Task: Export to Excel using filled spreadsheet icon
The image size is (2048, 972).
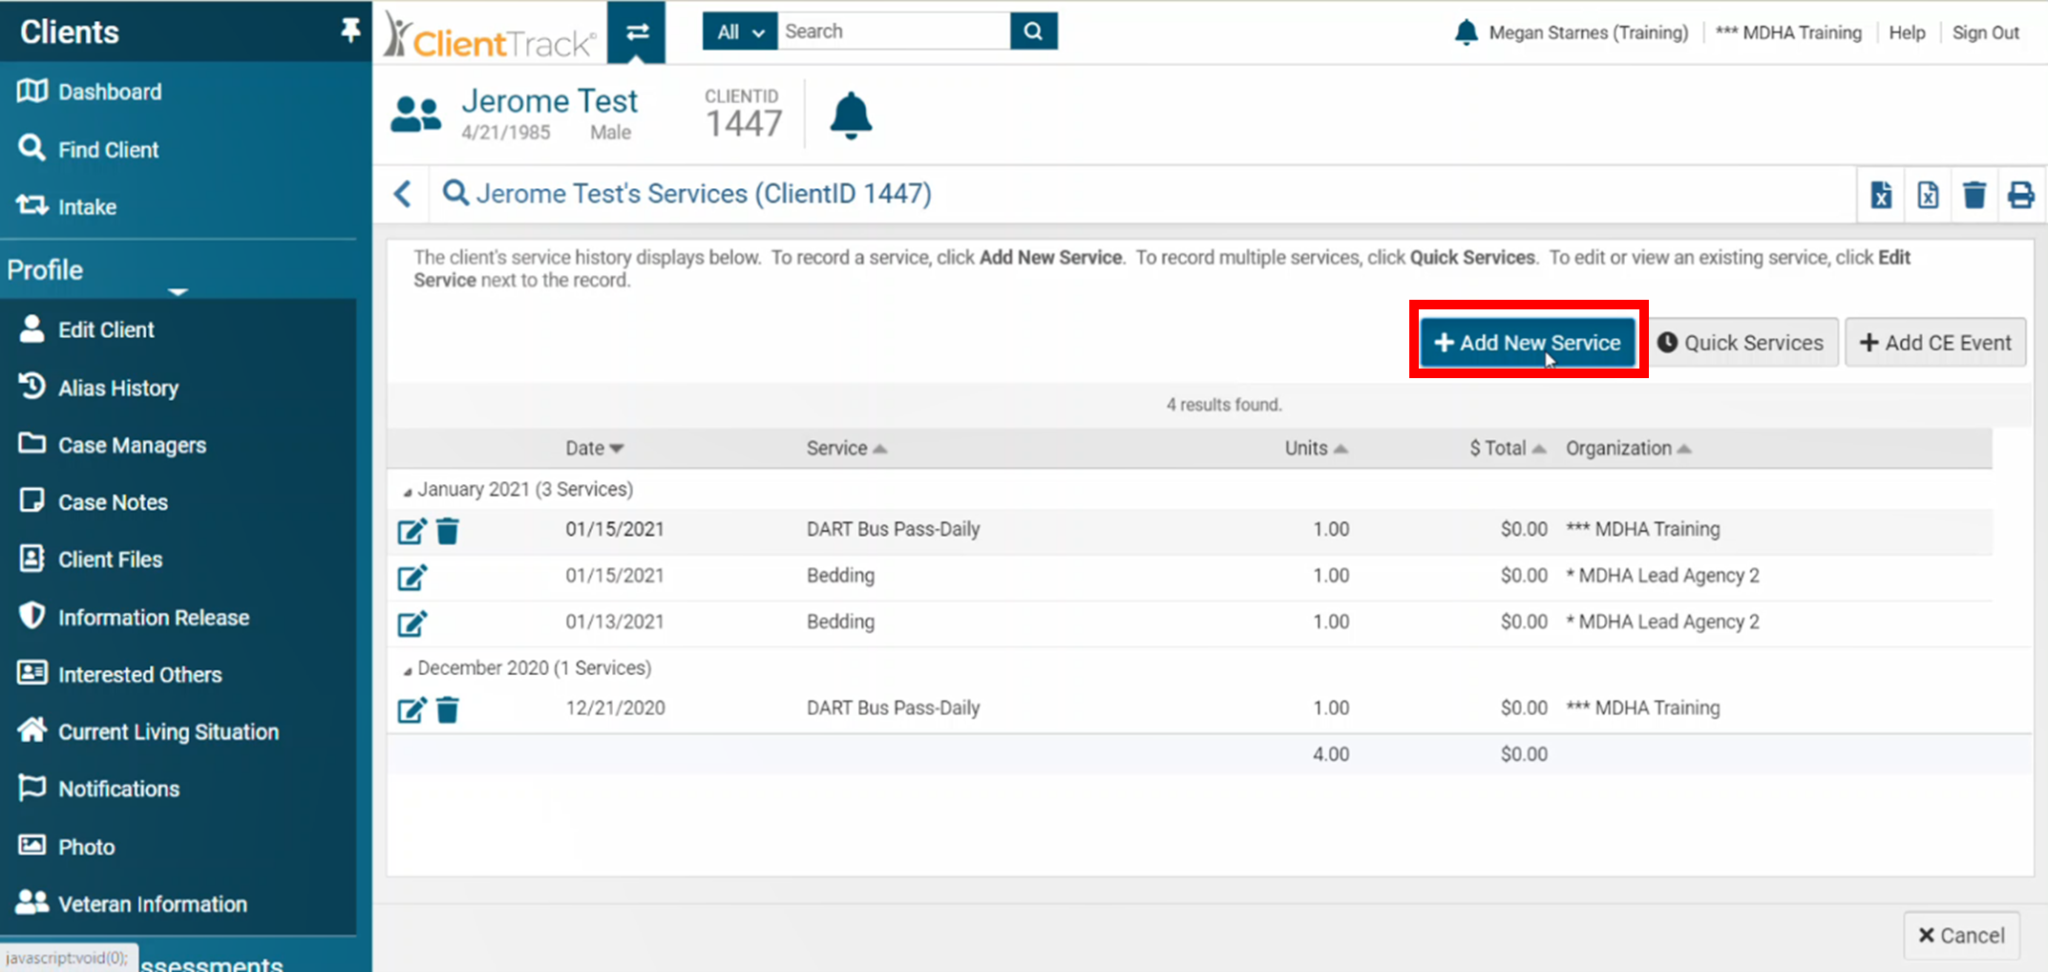Action: [1881, 195]
